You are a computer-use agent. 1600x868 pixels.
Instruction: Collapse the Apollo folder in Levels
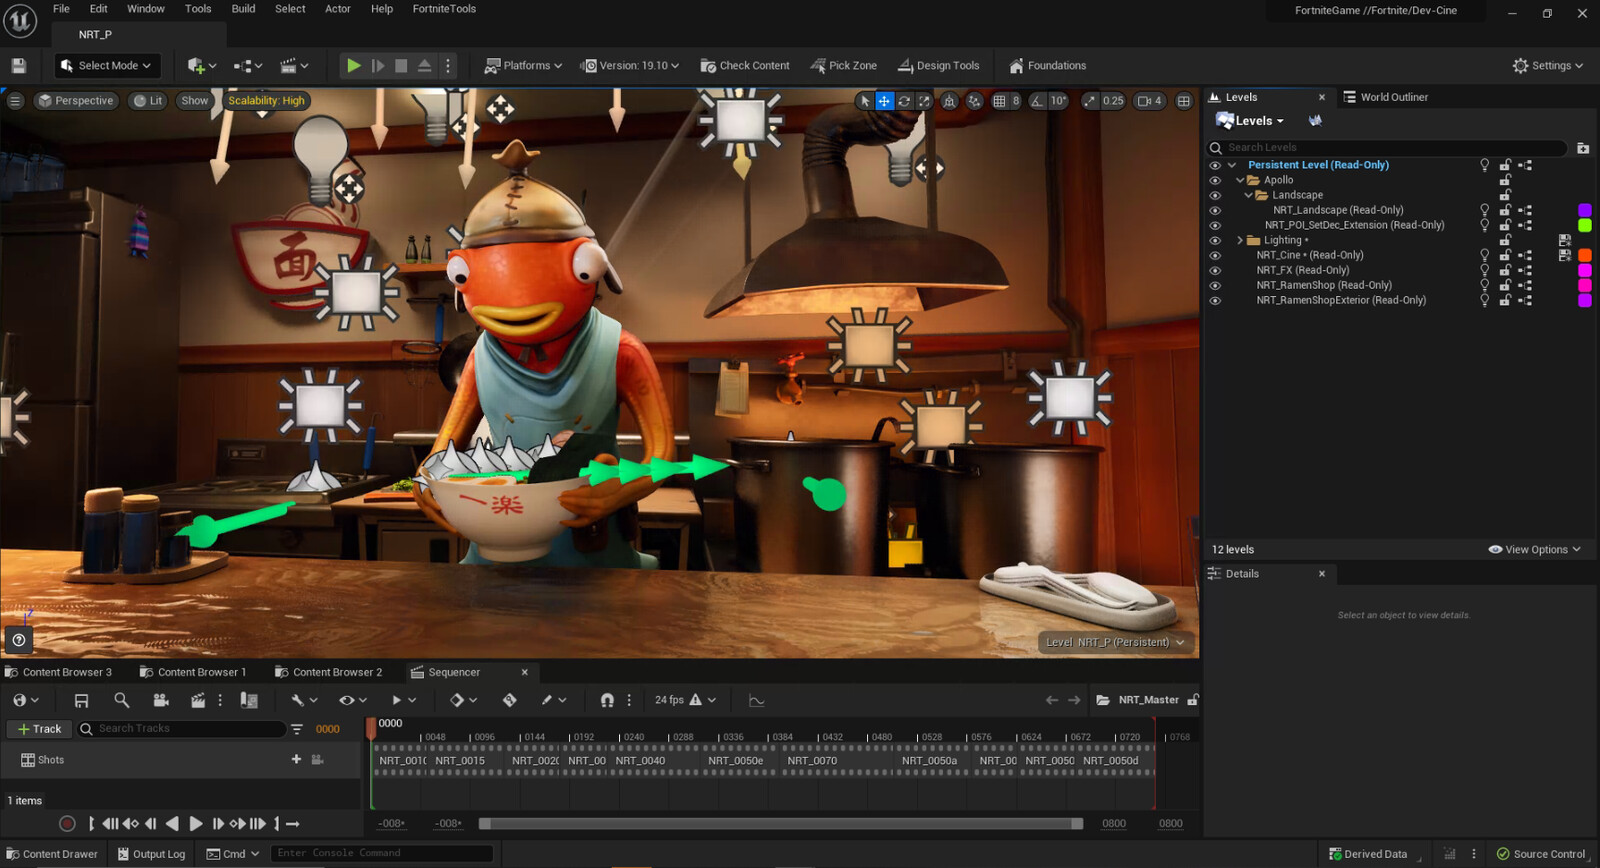[1240, 180]
